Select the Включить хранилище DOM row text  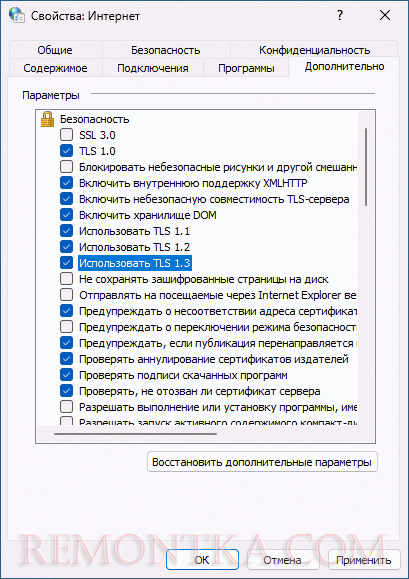click(148, 215)
